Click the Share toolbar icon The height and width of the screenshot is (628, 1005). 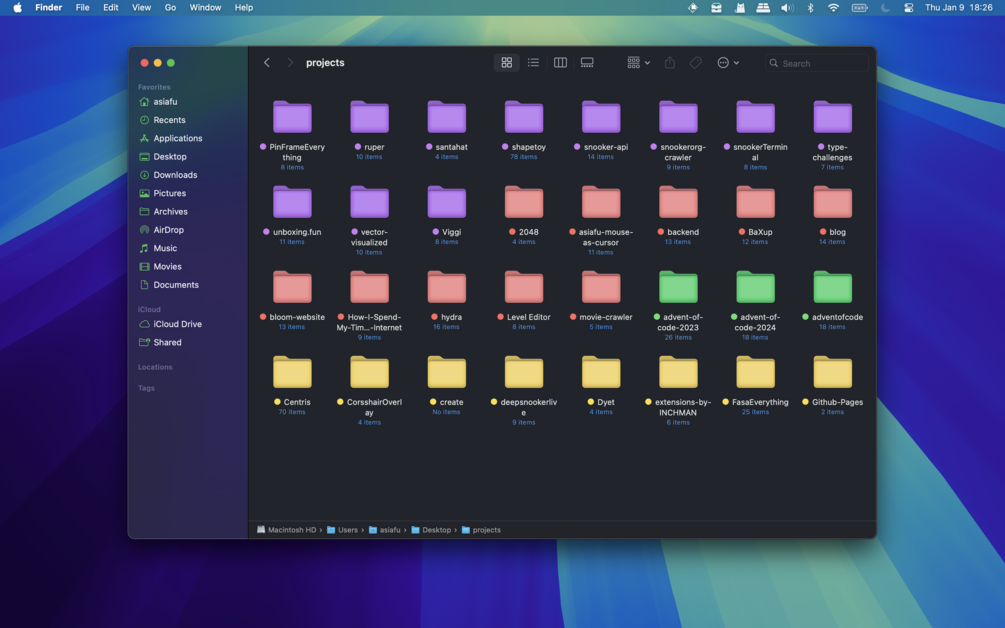(x=670, y=63)
